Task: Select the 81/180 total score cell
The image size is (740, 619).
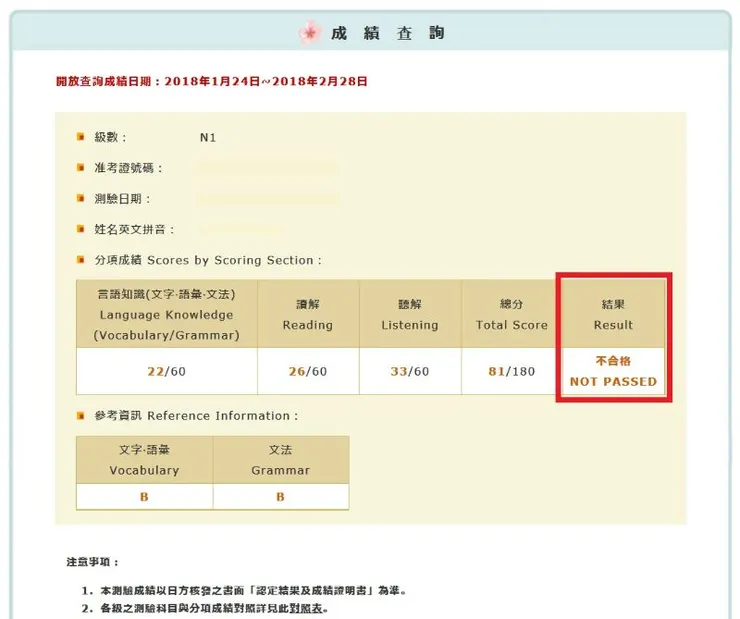Action: [x=512, y=371]
